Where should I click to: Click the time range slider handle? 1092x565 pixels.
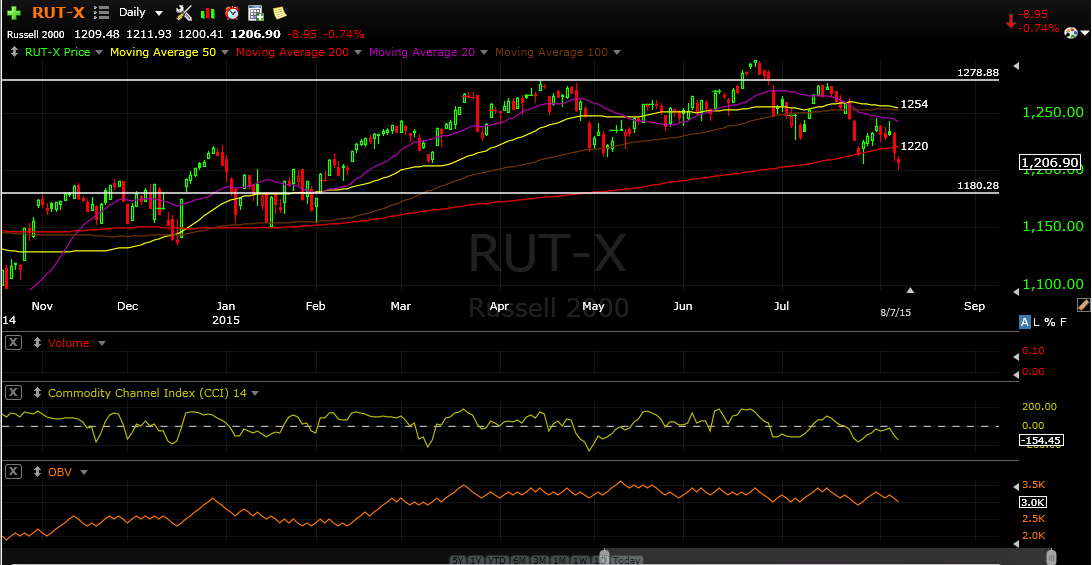(604, 557)
